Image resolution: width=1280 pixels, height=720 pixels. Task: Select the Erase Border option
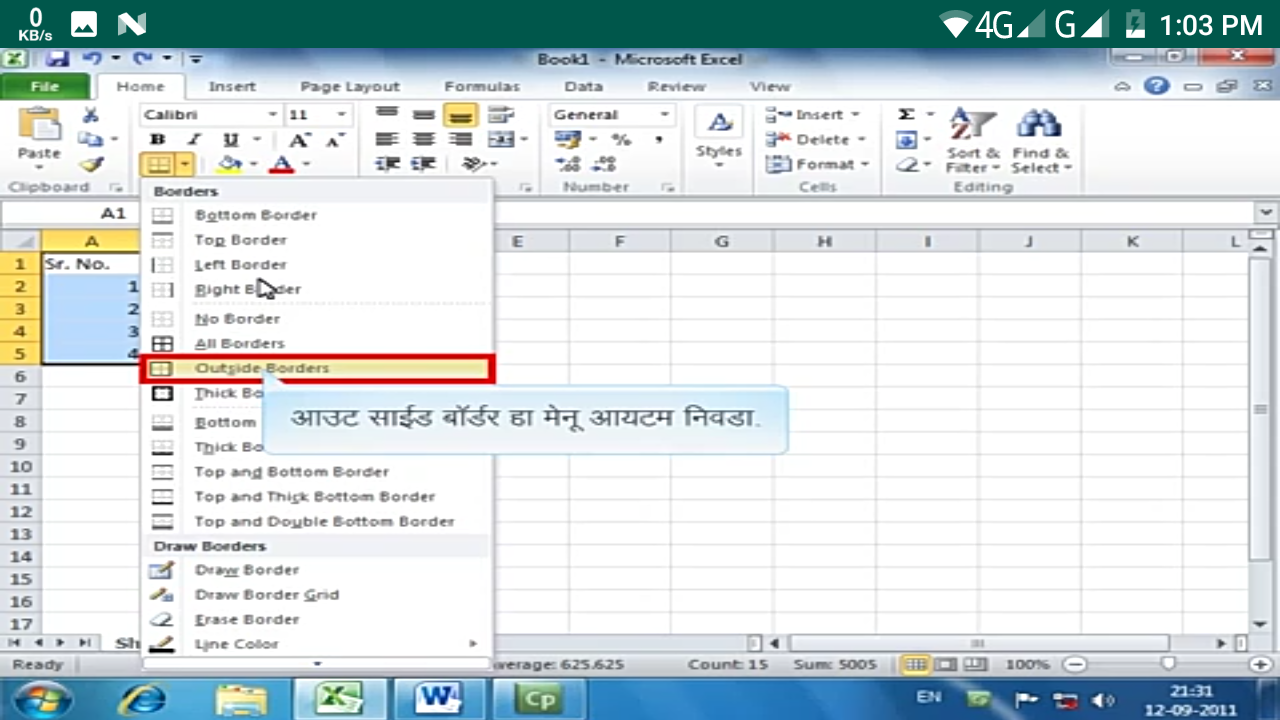click(x=316, y=620)
